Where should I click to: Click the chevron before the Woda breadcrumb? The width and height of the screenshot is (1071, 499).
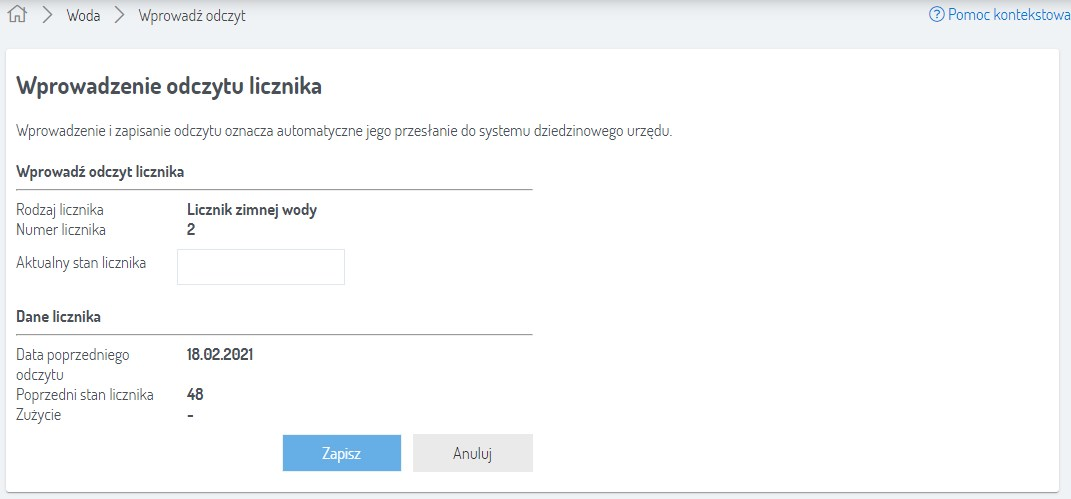pyautogui.click(x=46, y=16)
